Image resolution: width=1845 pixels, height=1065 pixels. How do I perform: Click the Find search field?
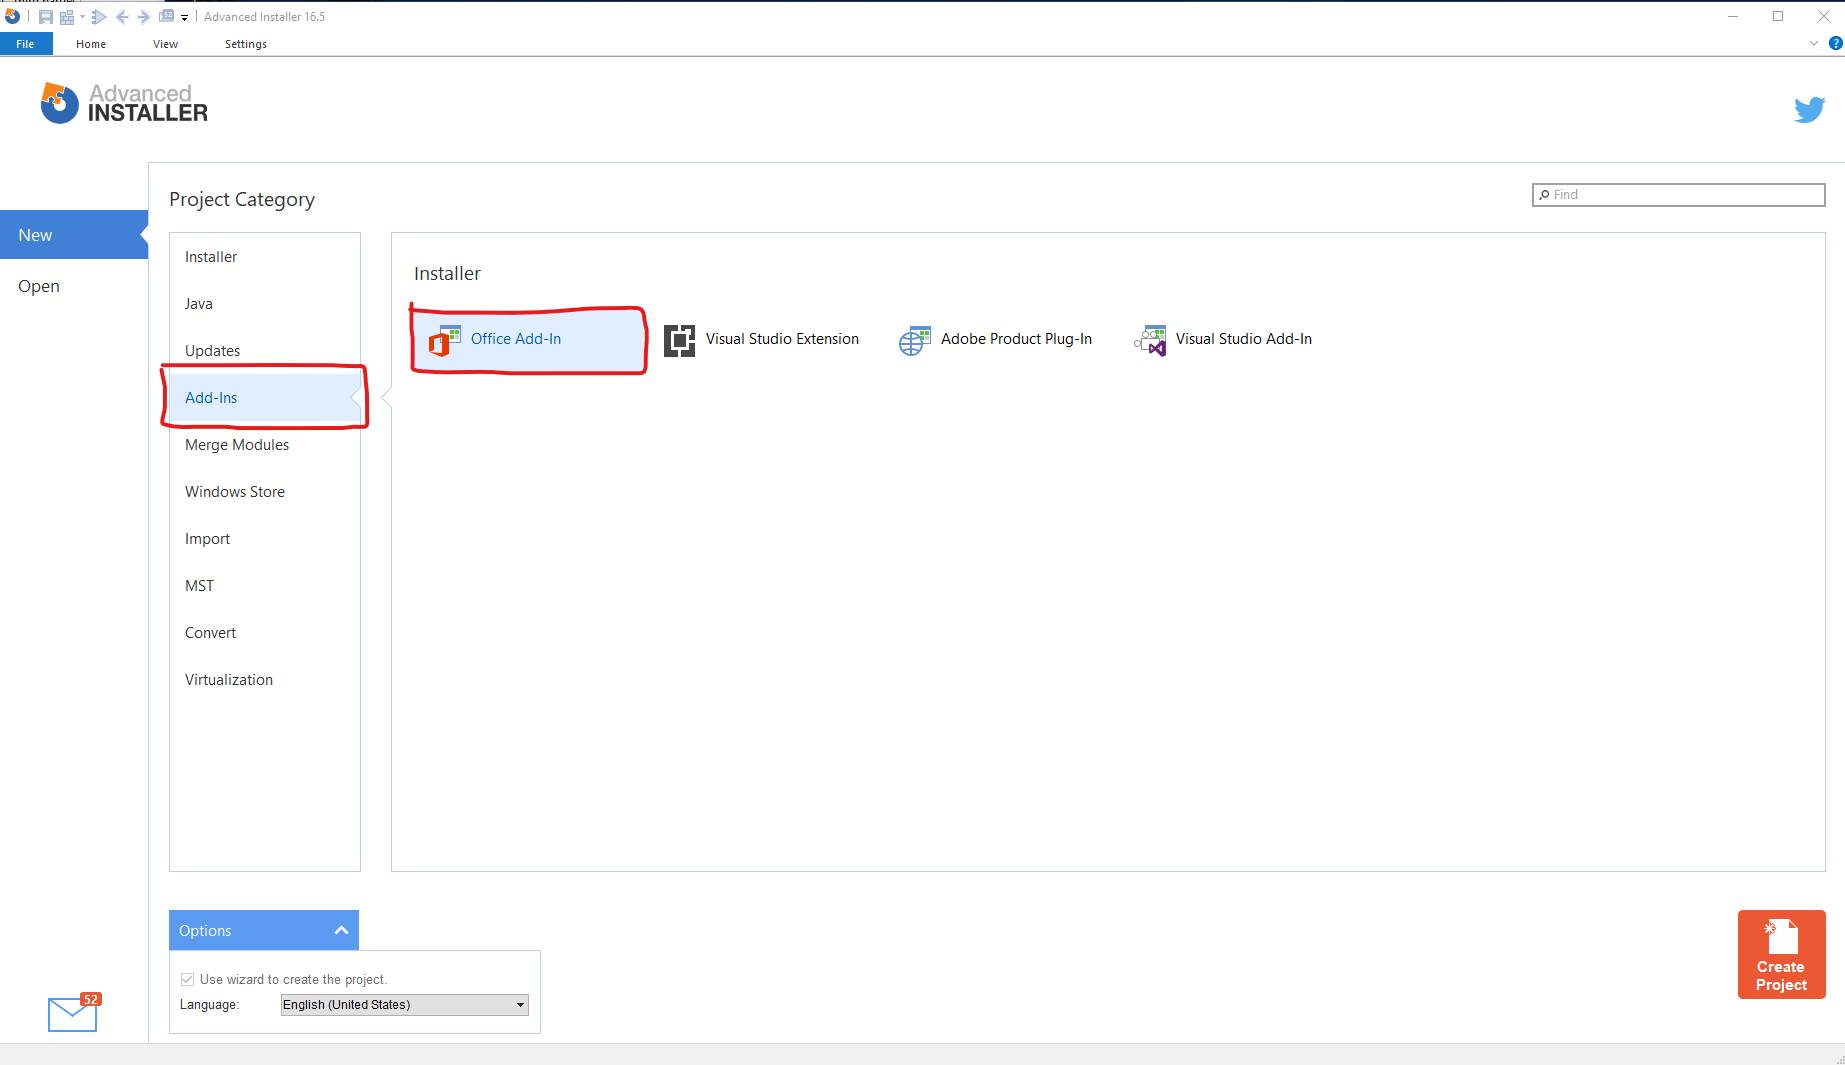pos(1678,195)
